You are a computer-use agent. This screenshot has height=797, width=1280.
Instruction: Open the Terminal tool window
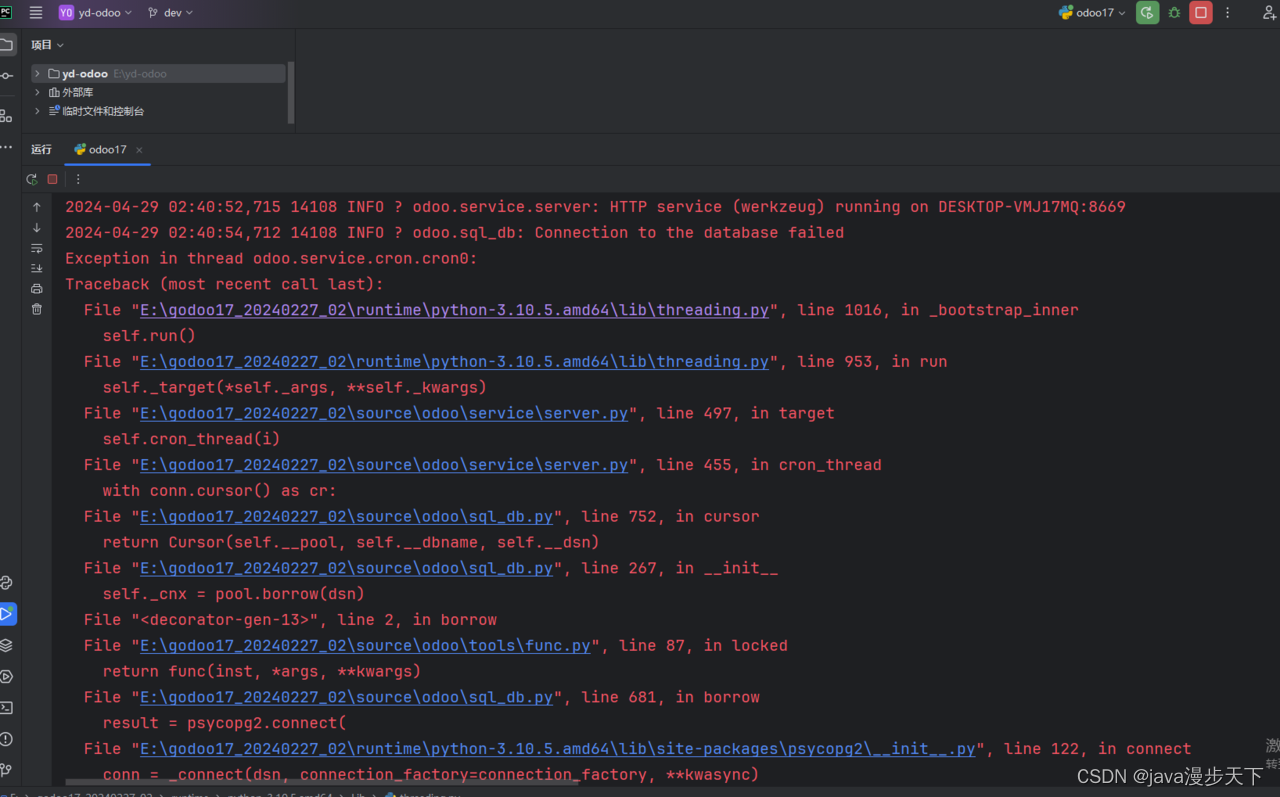tap(7, 708)
